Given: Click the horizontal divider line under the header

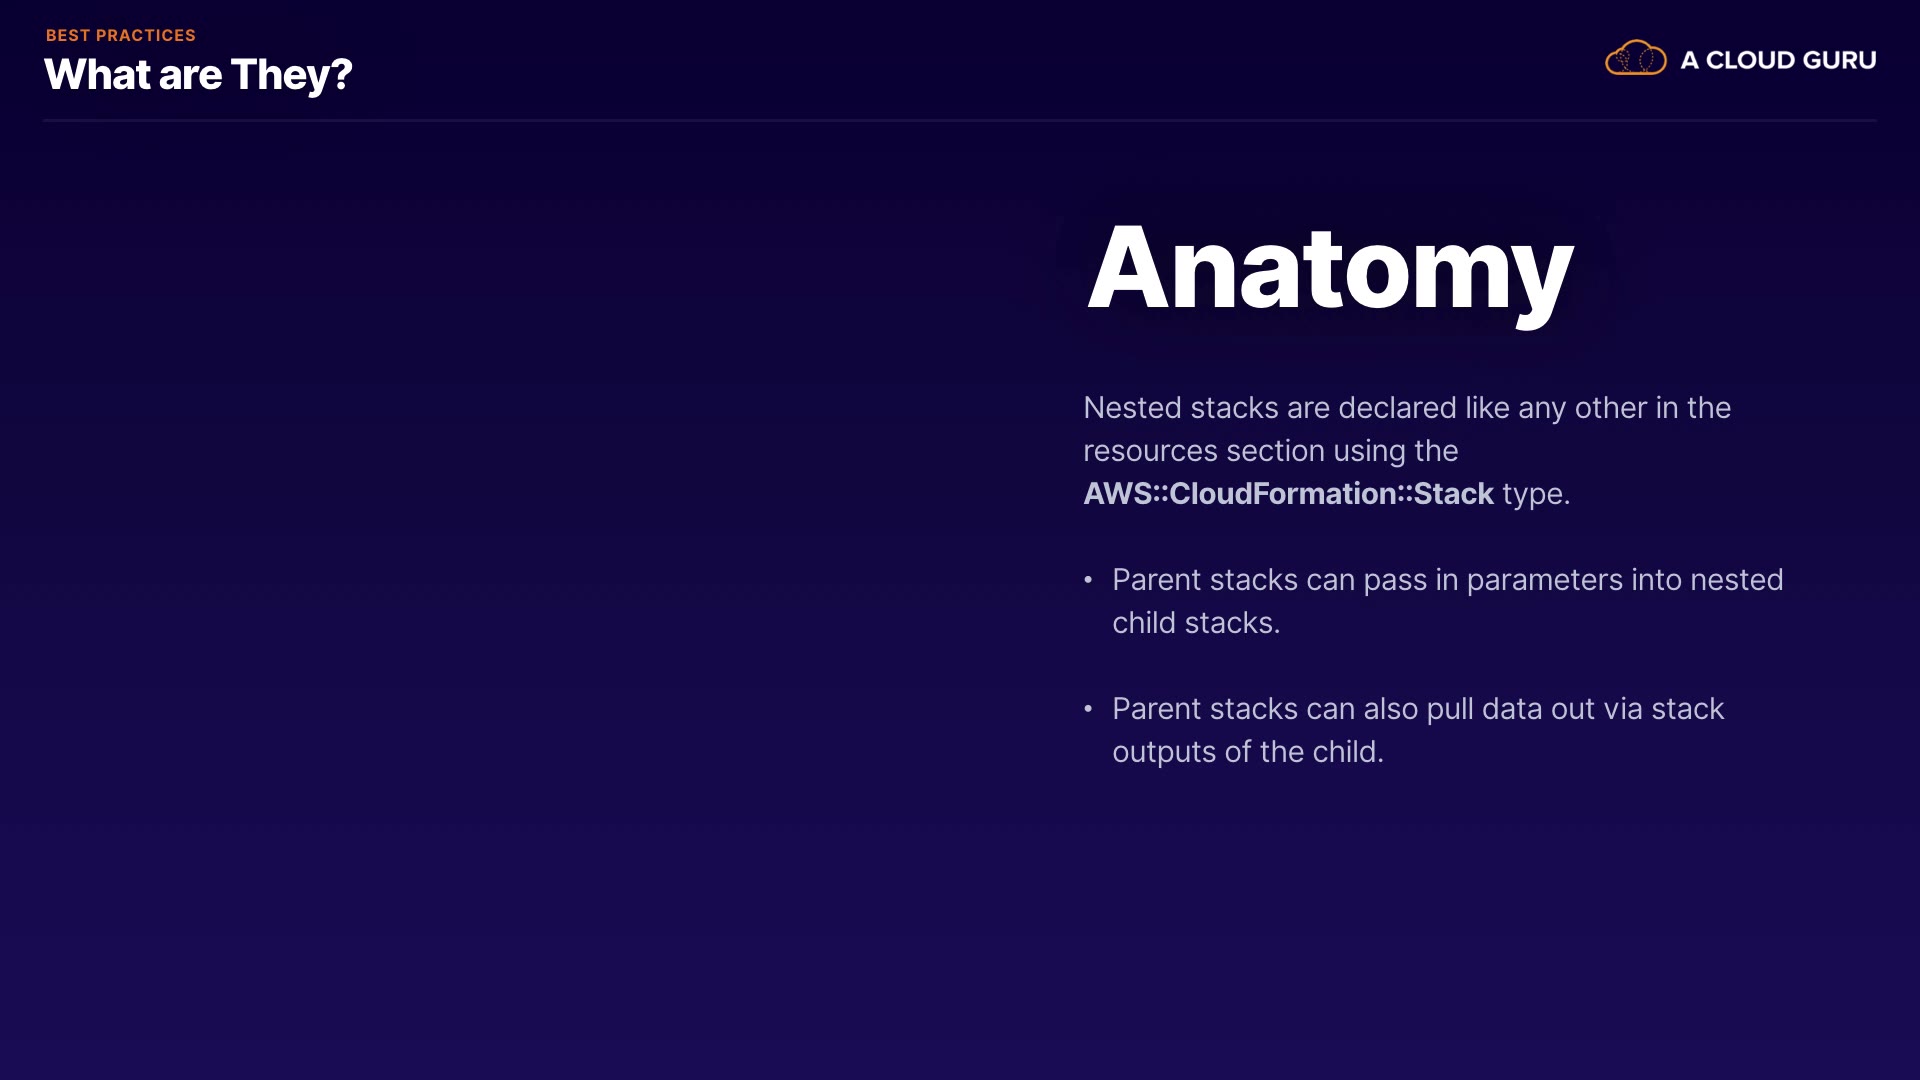Looking at the screenshot, I should 960,120.
